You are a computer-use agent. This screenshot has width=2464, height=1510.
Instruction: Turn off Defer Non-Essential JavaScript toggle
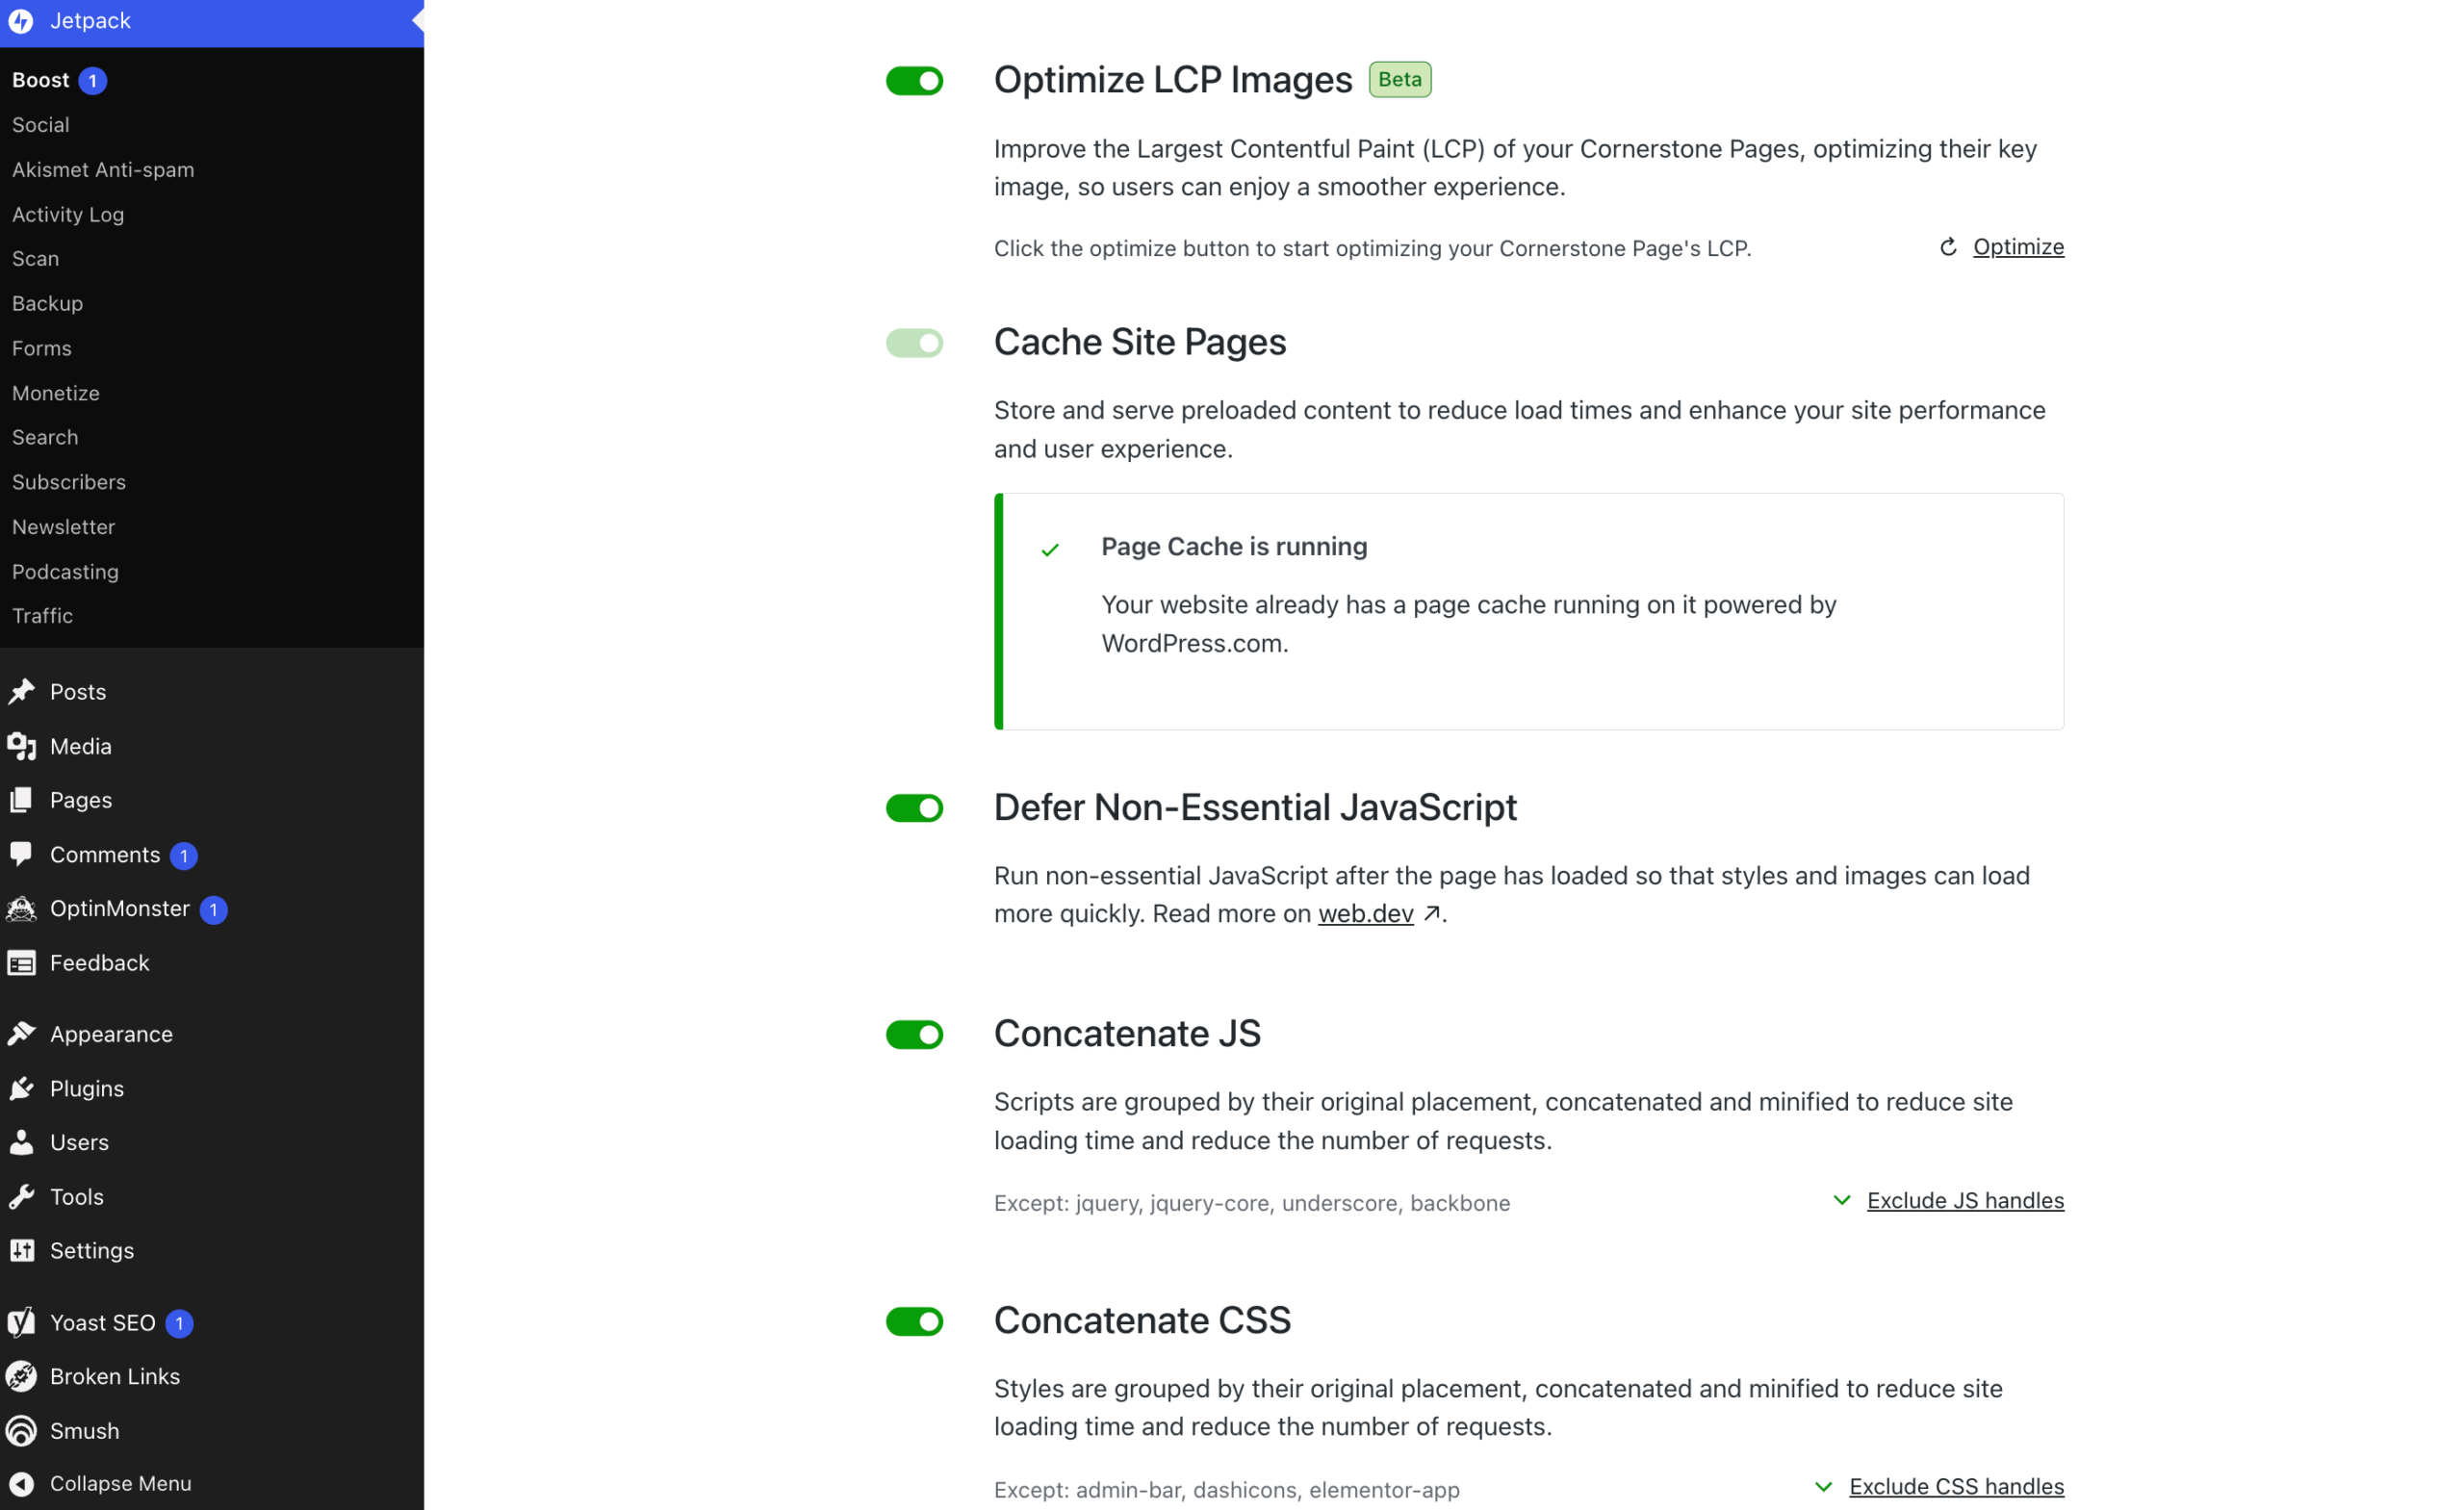pos(914,808)
